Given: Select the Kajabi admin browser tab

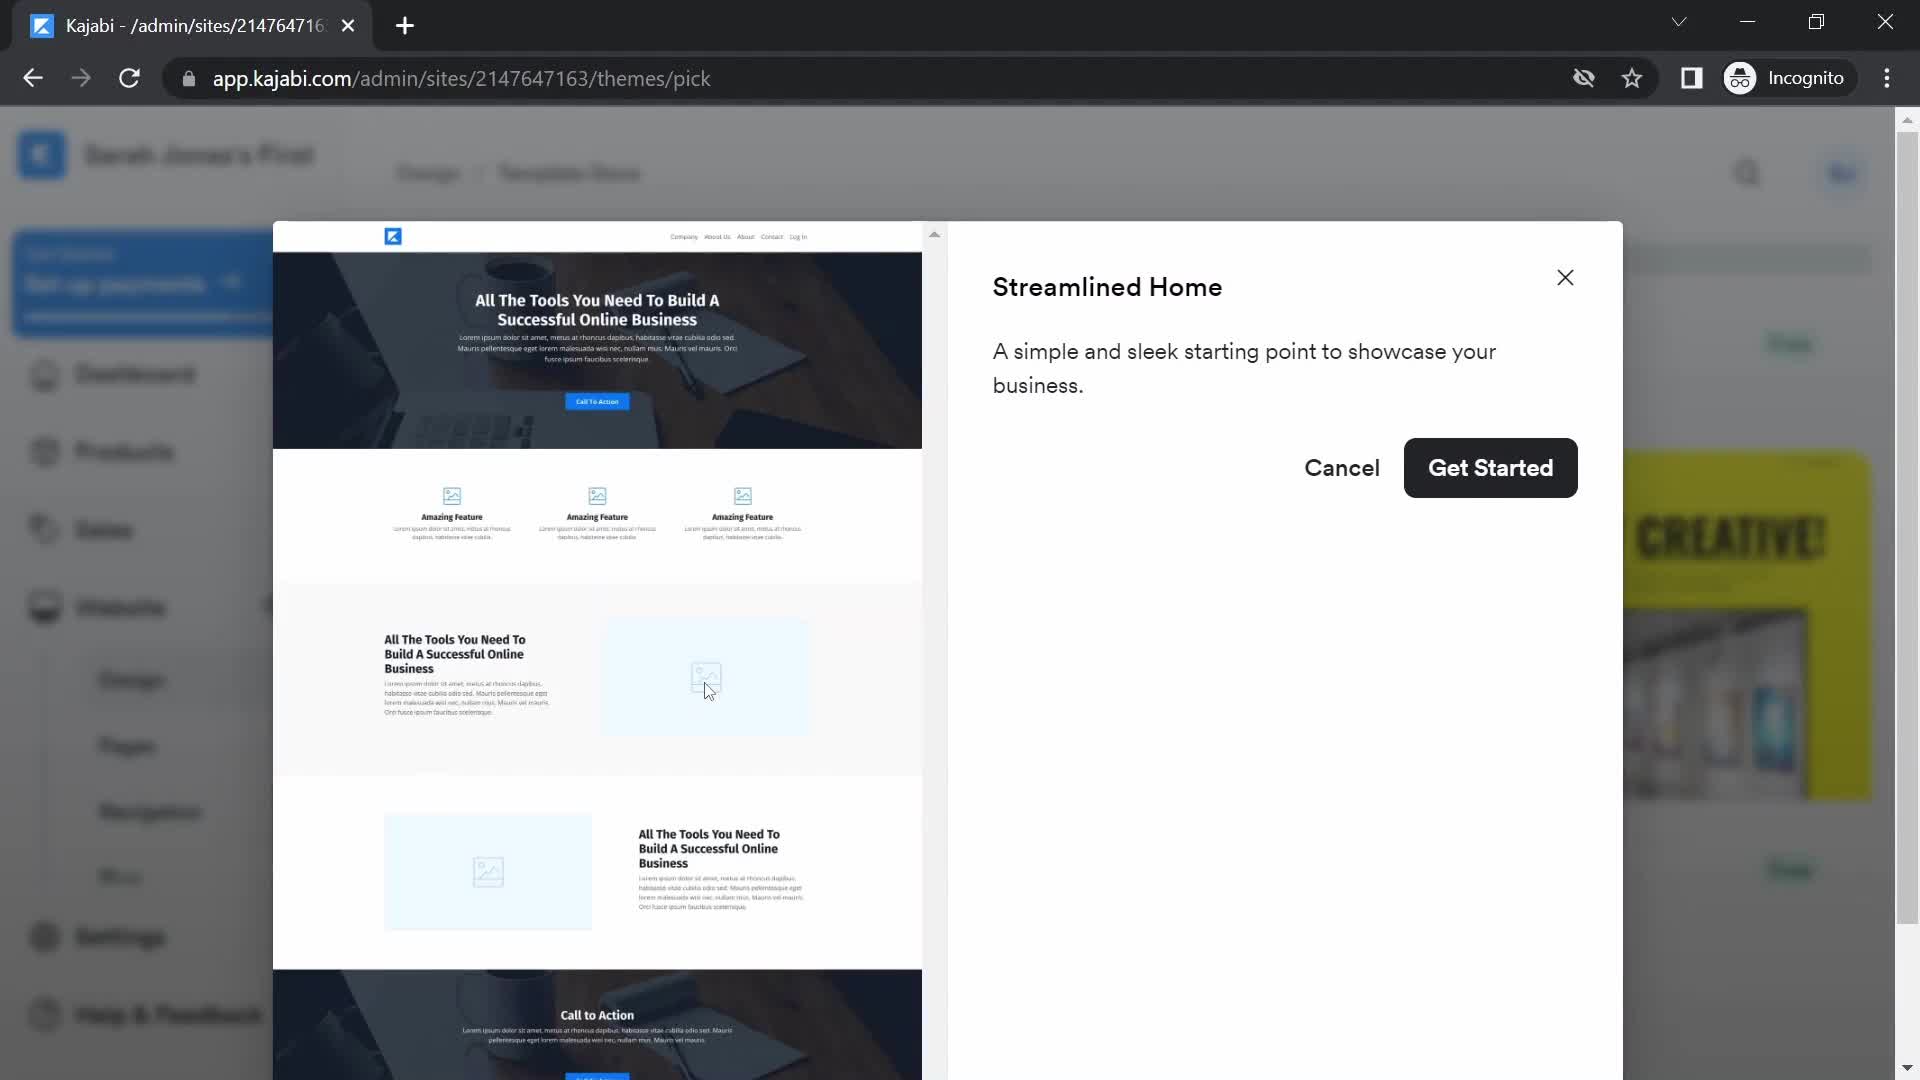Looking at the screenshot, I should [x=190, y=26].
